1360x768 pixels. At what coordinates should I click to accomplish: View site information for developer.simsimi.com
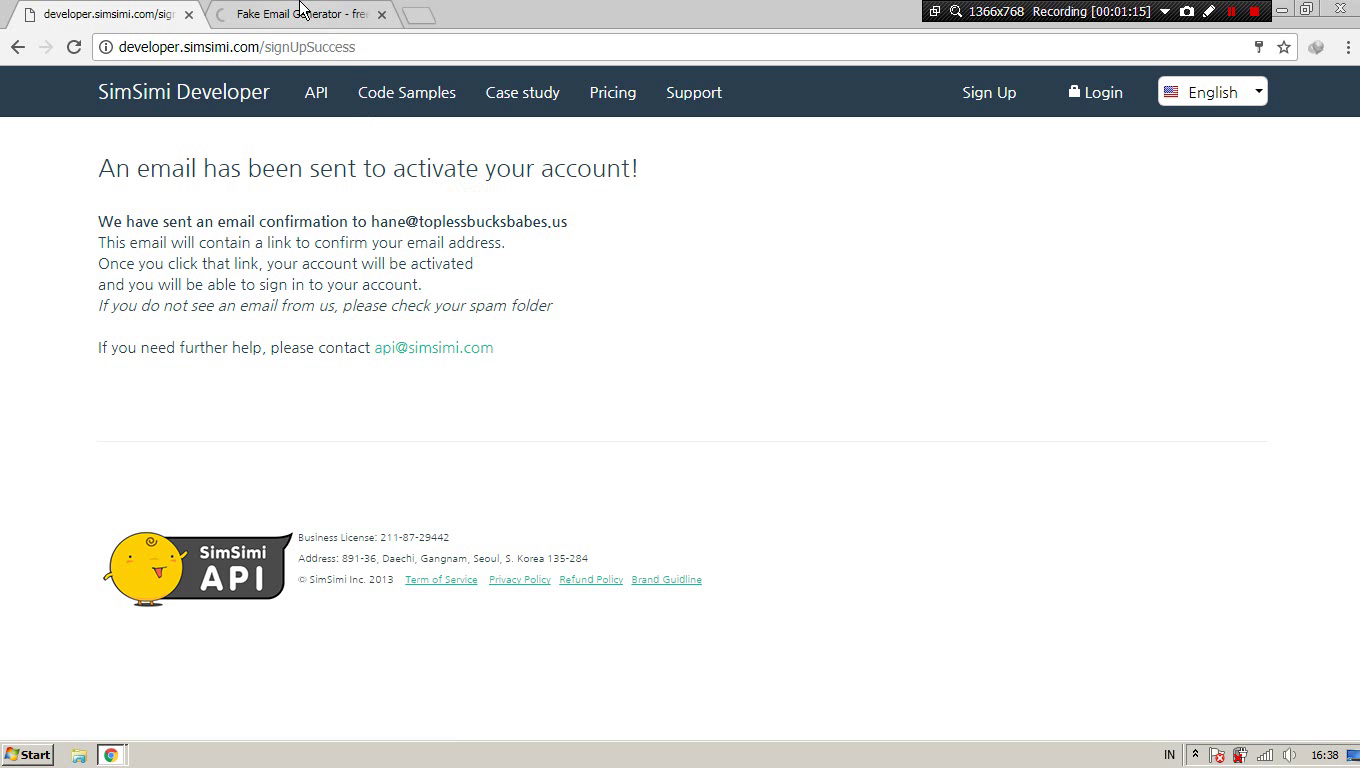105,47
